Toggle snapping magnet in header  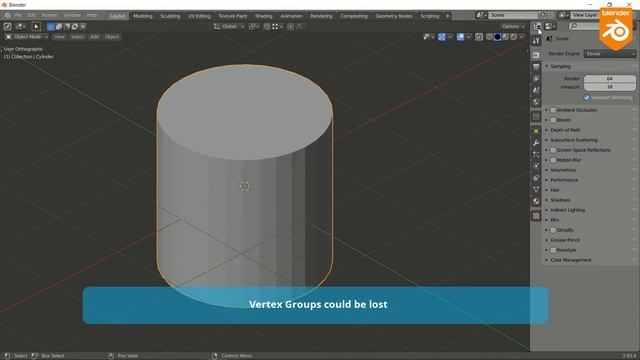click(x=267, y=27)
